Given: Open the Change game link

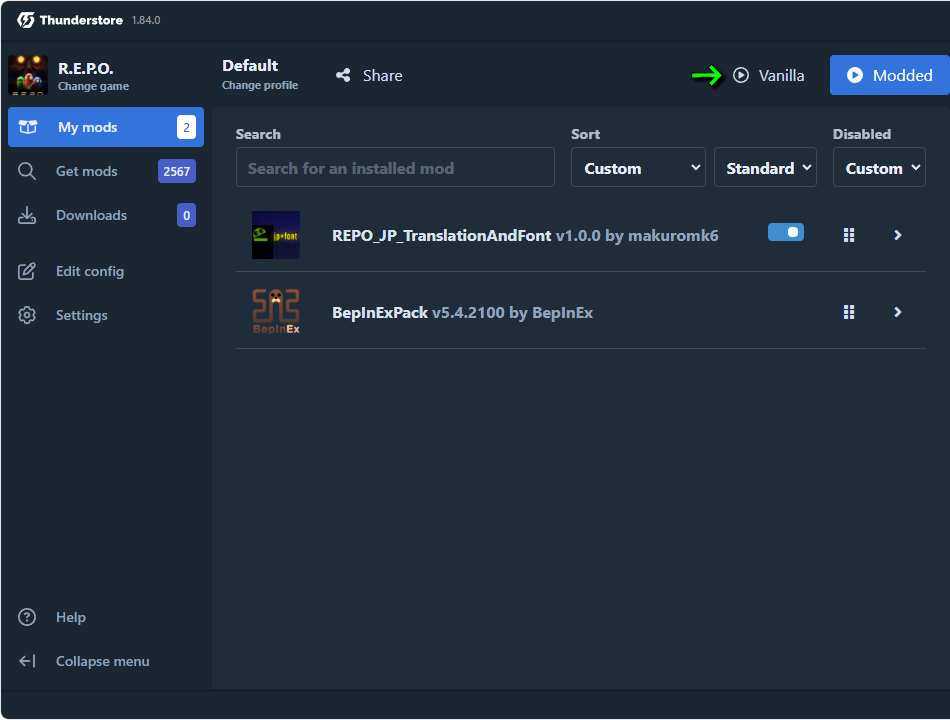Looking at the screenshot, I should click(93, 86).
